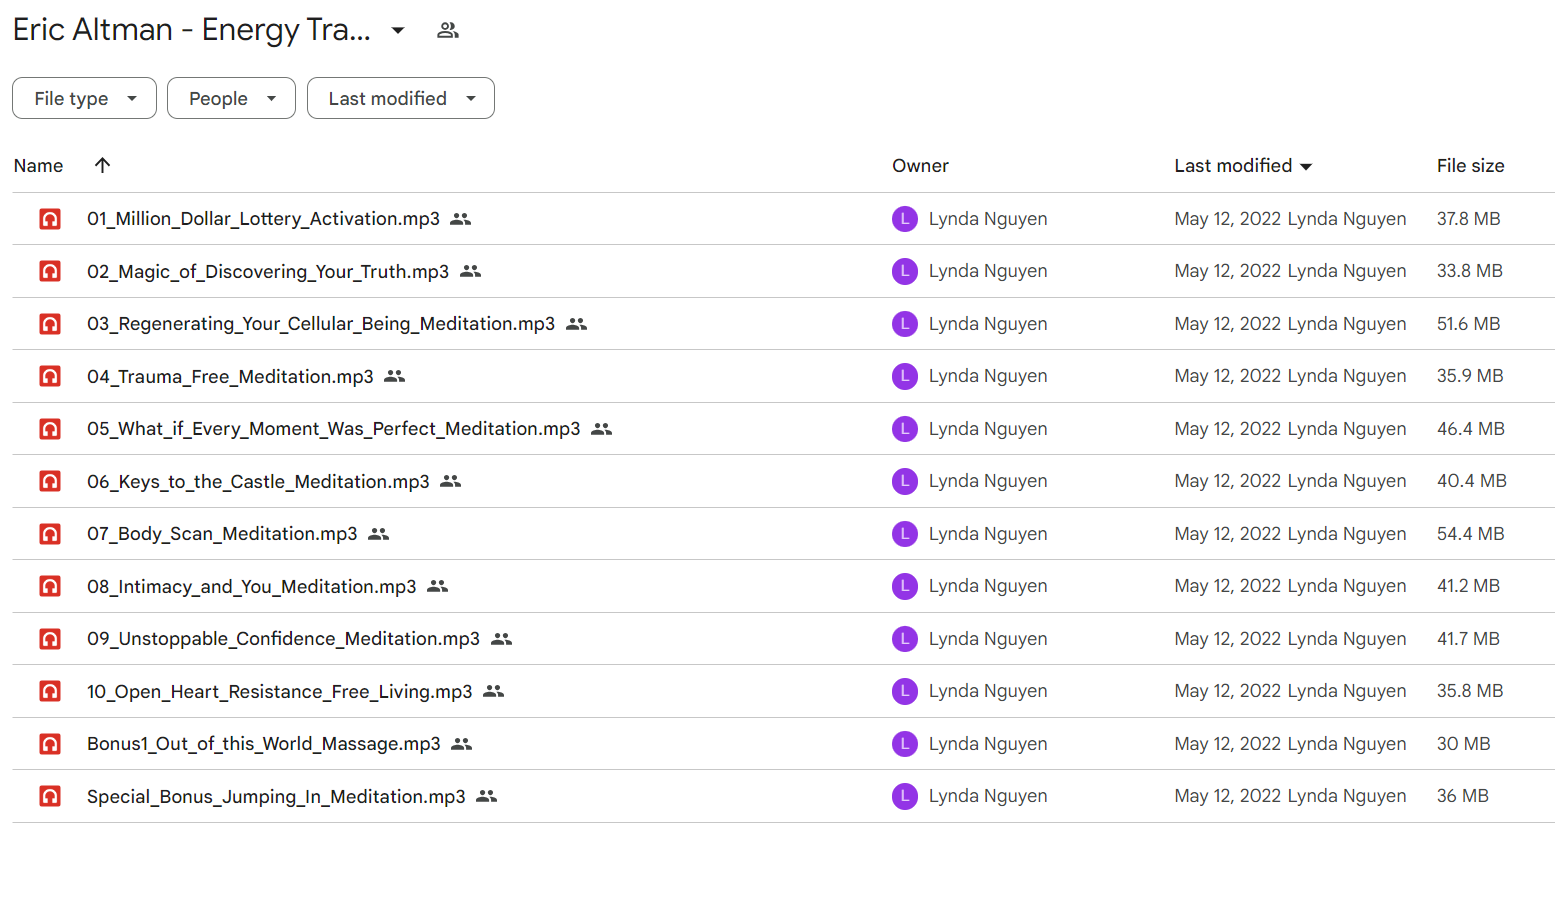Click owner avatar in the 01_Million_Dollar_Lottery row
The width and height of the screenshot is (1555, 919).
(x=905, y=219)
